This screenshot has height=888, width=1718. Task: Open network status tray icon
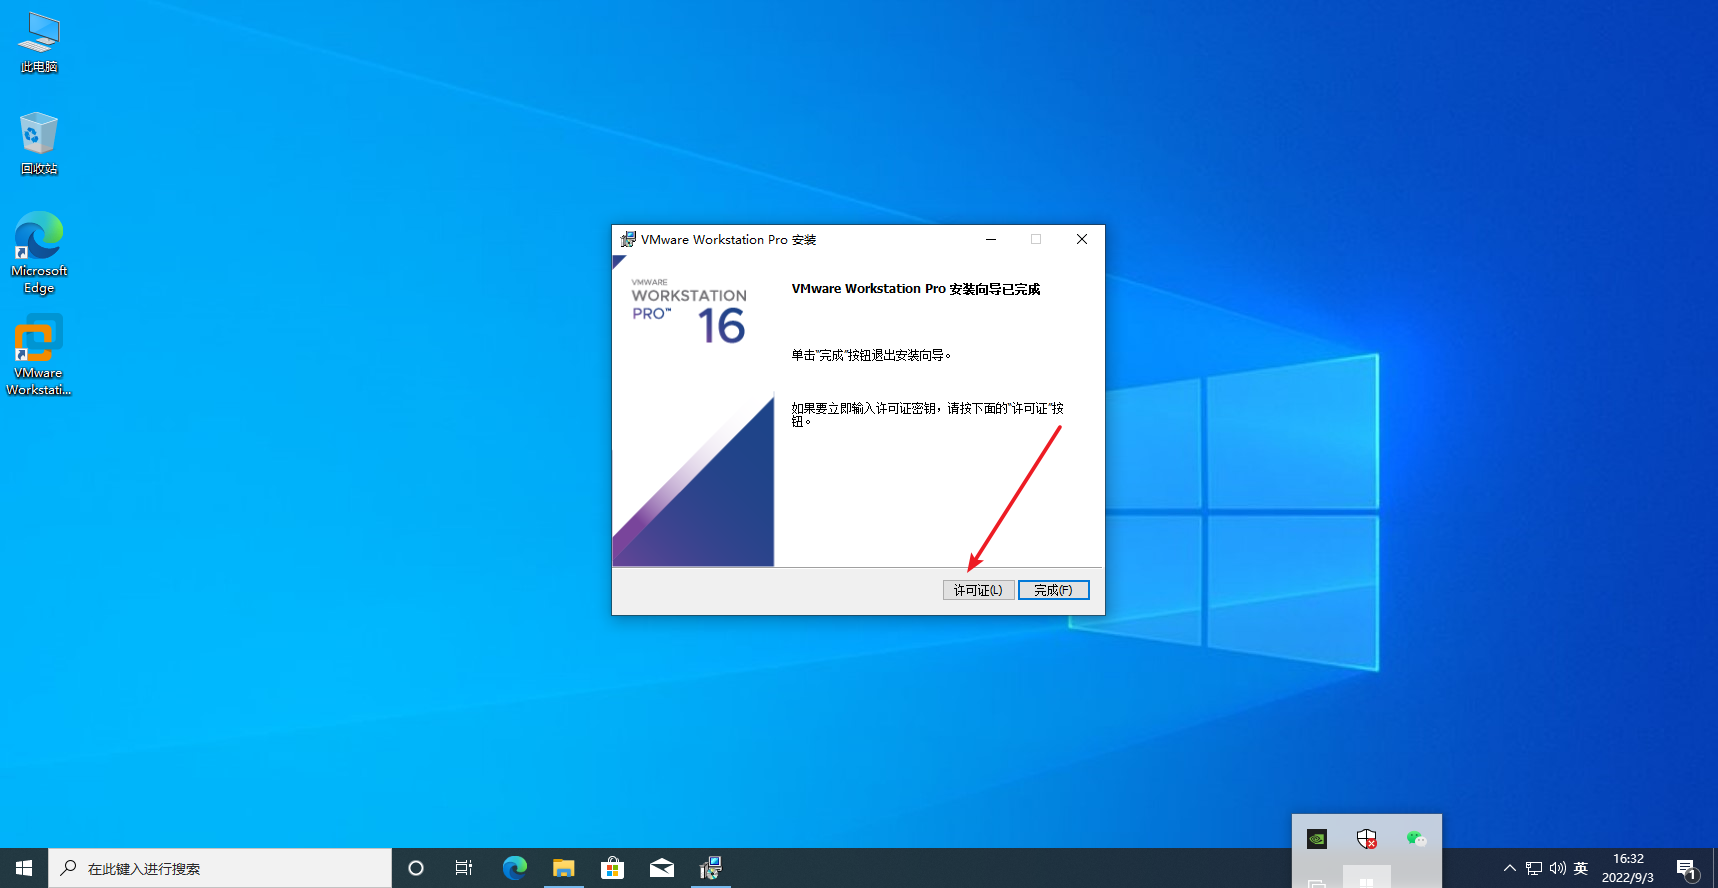point(1534,868)
